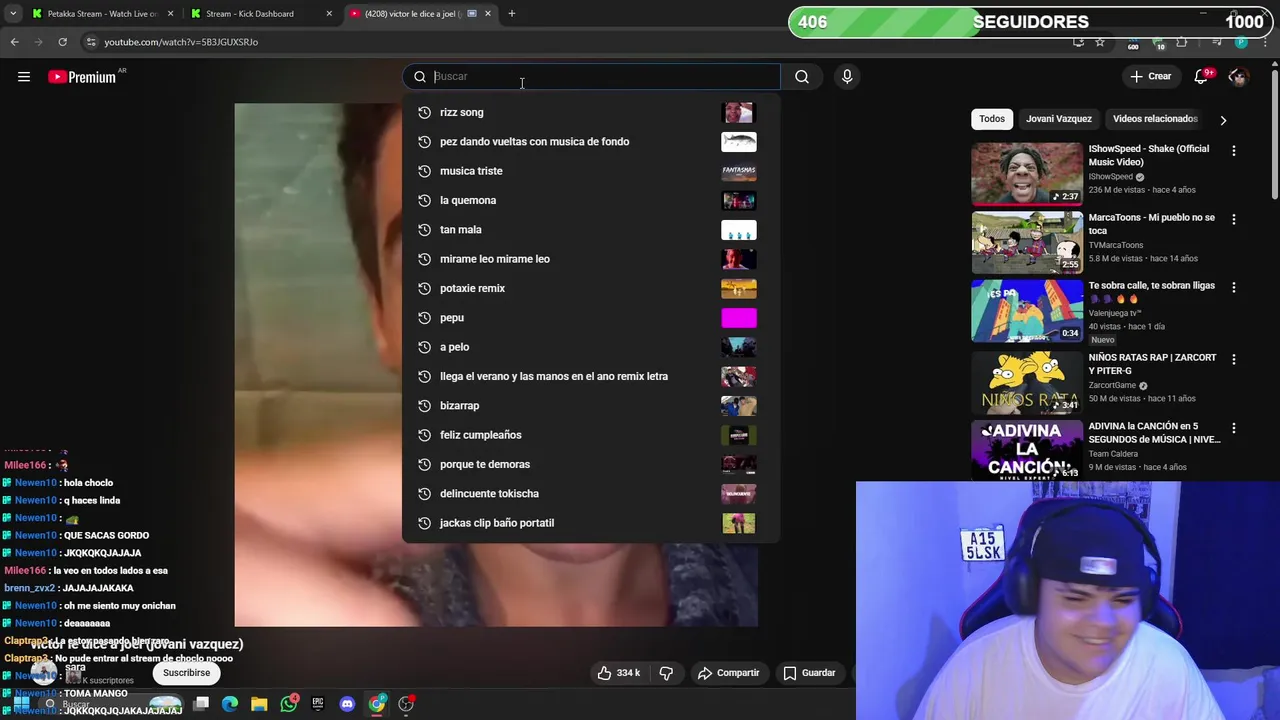Click the YouTube Premium logo

[x=82, y=77]
